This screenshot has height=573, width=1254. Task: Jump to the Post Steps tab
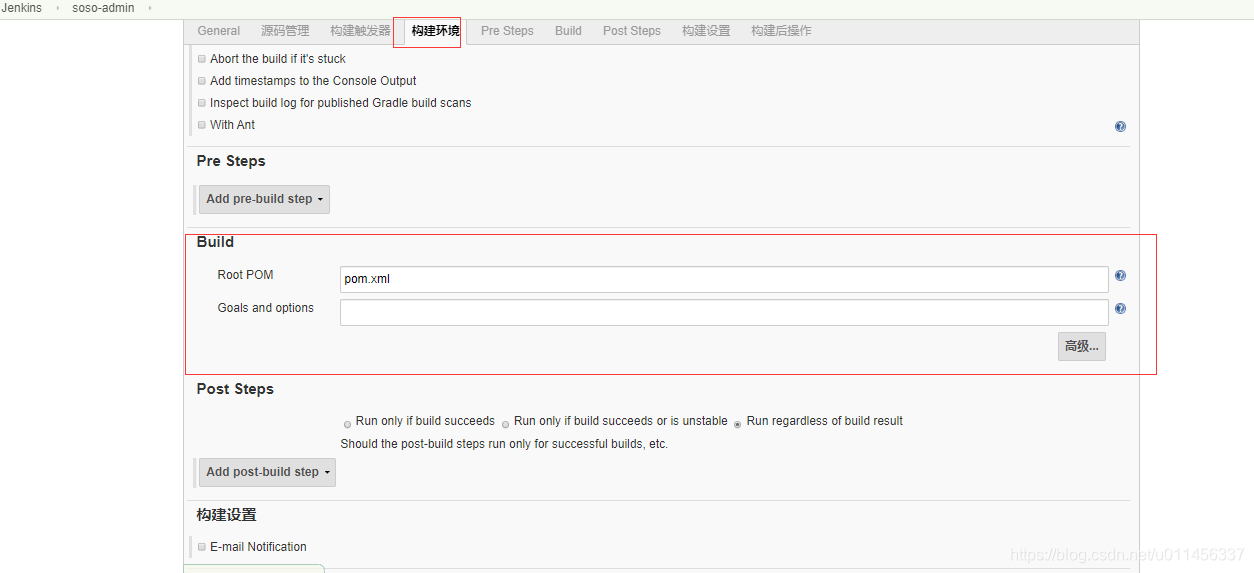pos(632,31)
